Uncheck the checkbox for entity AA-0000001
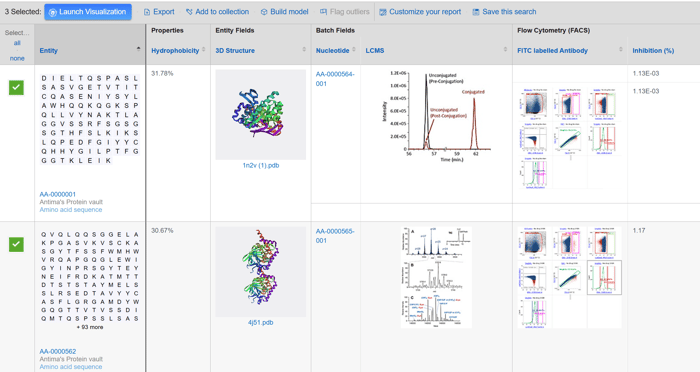700x372 pixels. pyautogui.click(x=17, y=88)
